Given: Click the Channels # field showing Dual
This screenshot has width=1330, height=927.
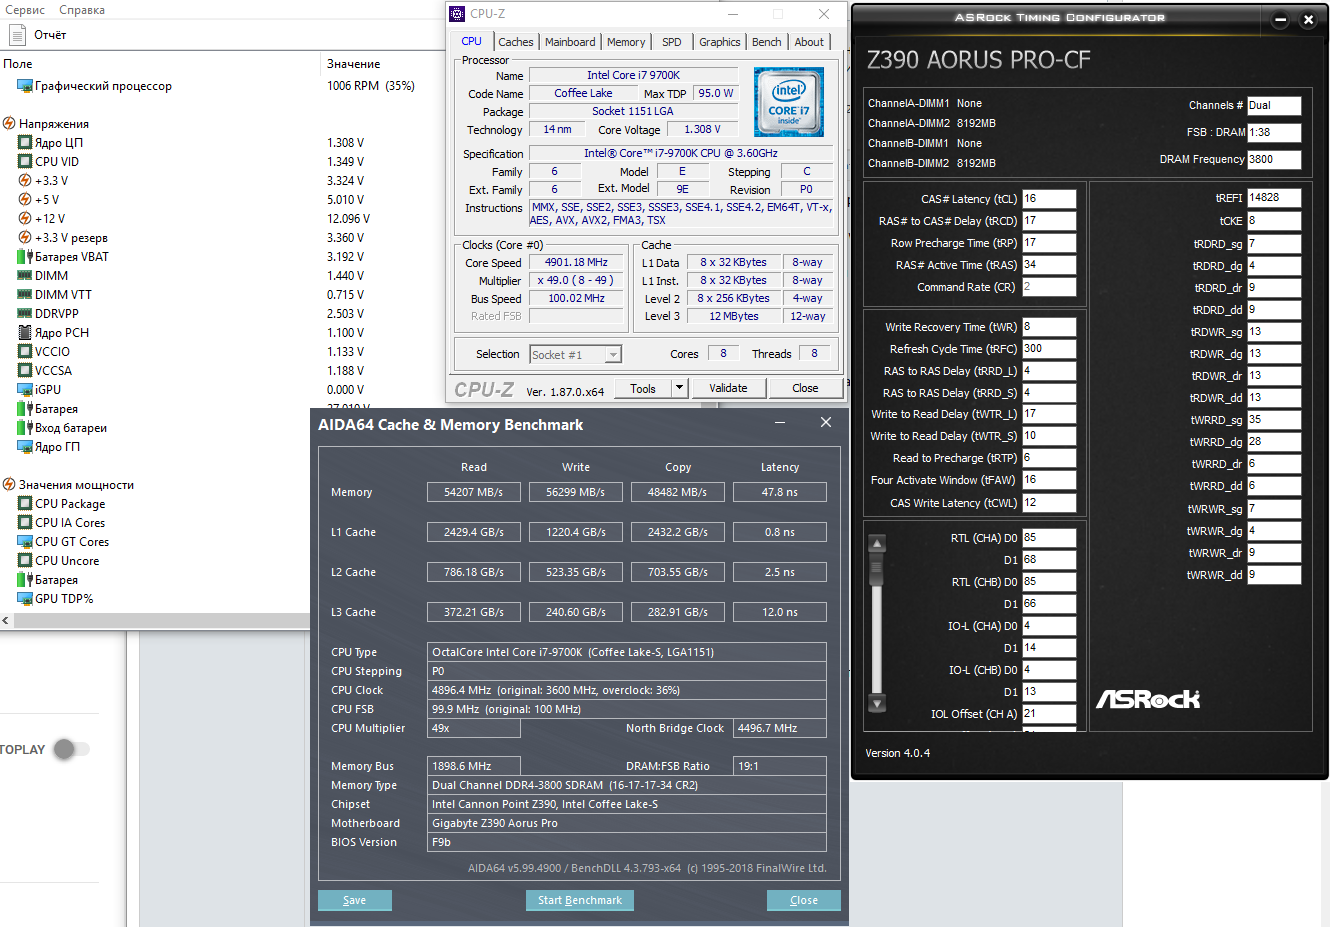Looking at the screenshot, I should tap(1274, 105).
